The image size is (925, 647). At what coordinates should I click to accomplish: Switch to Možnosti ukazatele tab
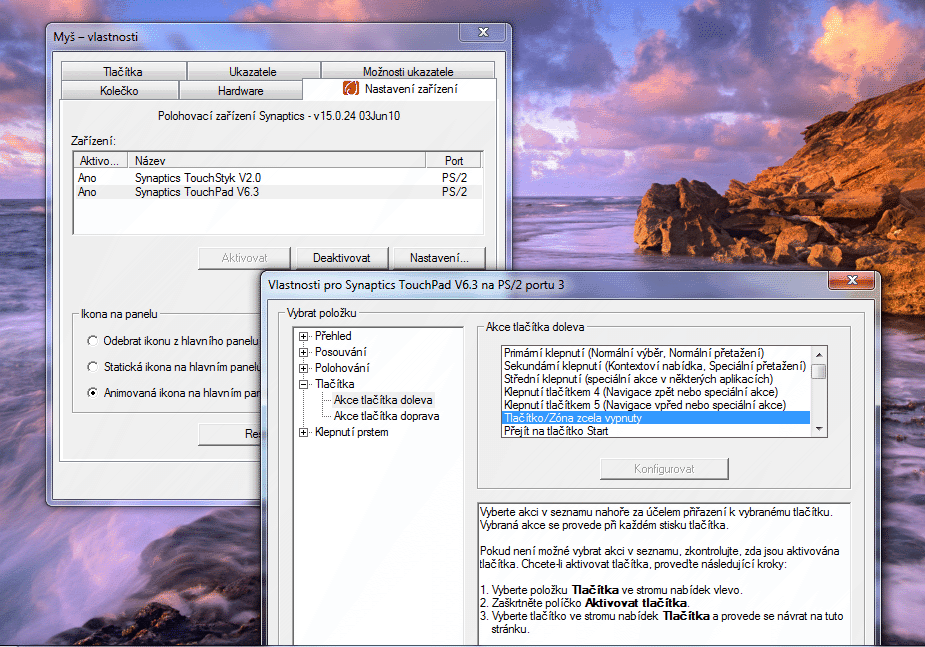[408, 71]
